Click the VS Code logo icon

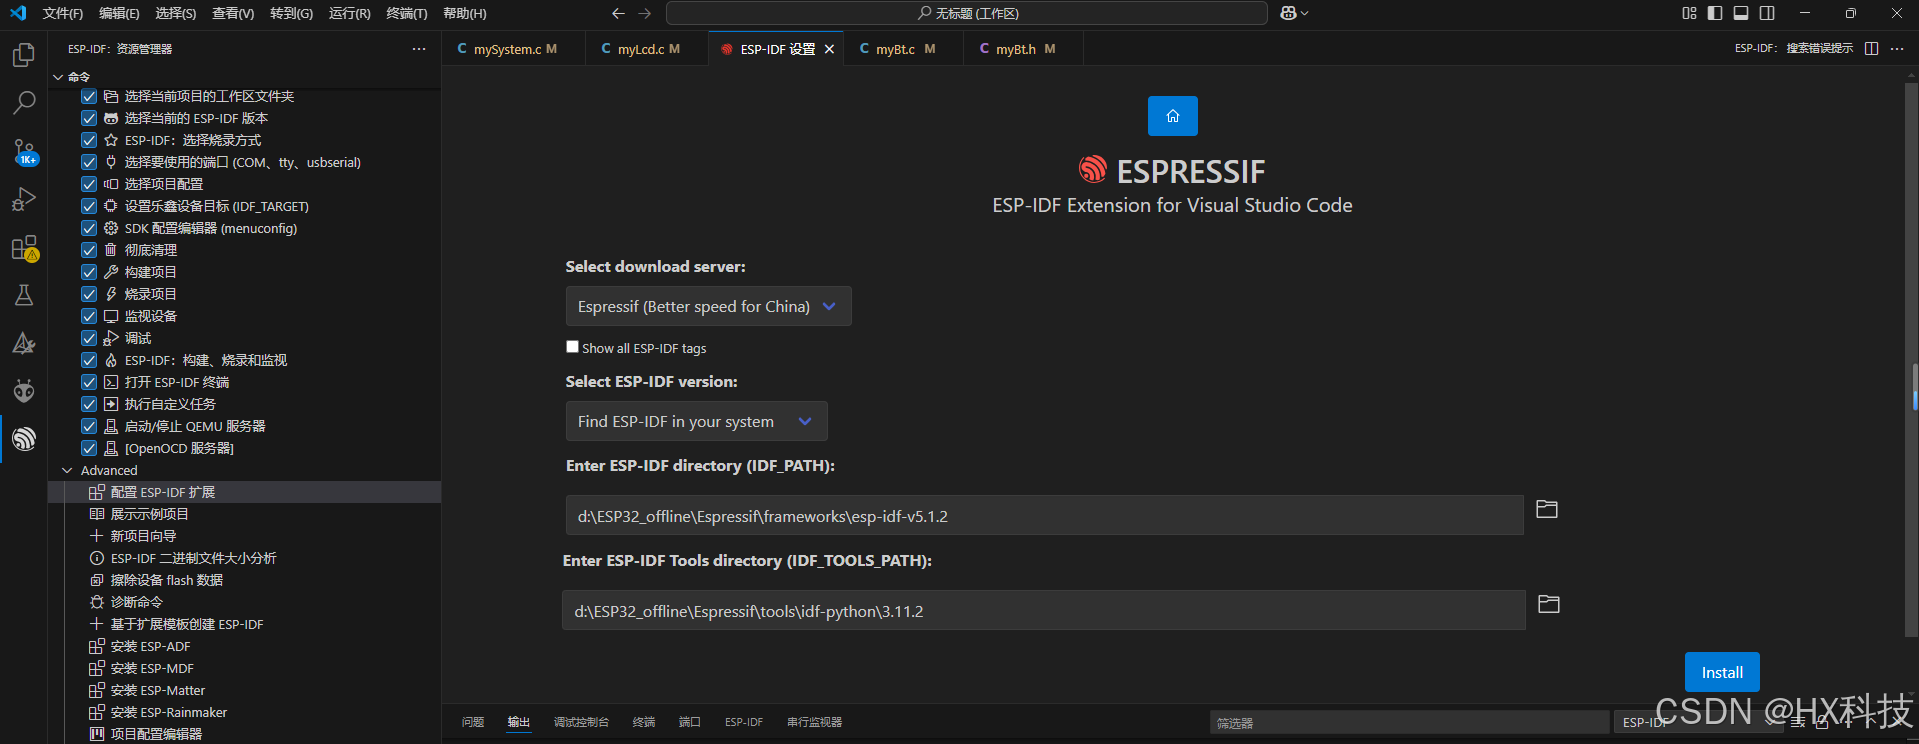pyautogui.click(x=18, y=13)
